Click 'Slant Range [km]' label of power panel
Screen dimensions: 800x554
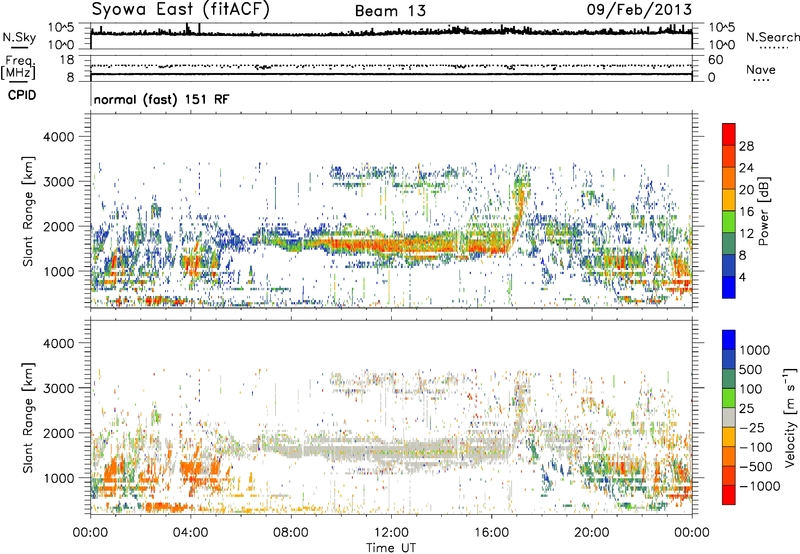pos(28,211)
